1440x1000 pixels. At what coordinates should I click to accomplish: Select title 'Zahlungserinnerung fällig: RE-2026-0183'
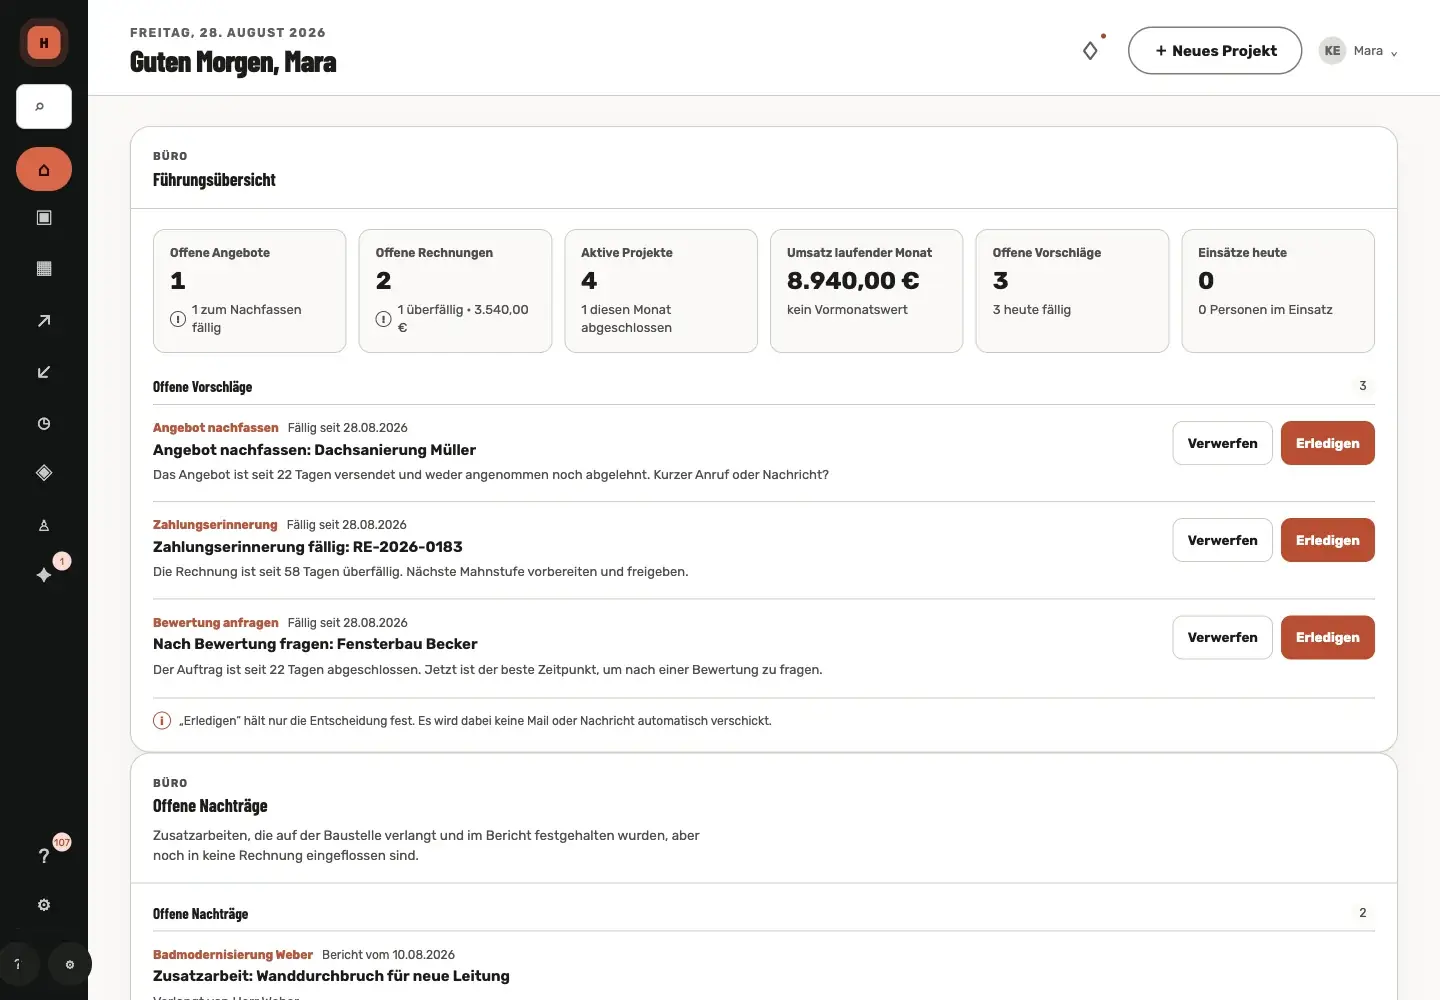point(308,547)
